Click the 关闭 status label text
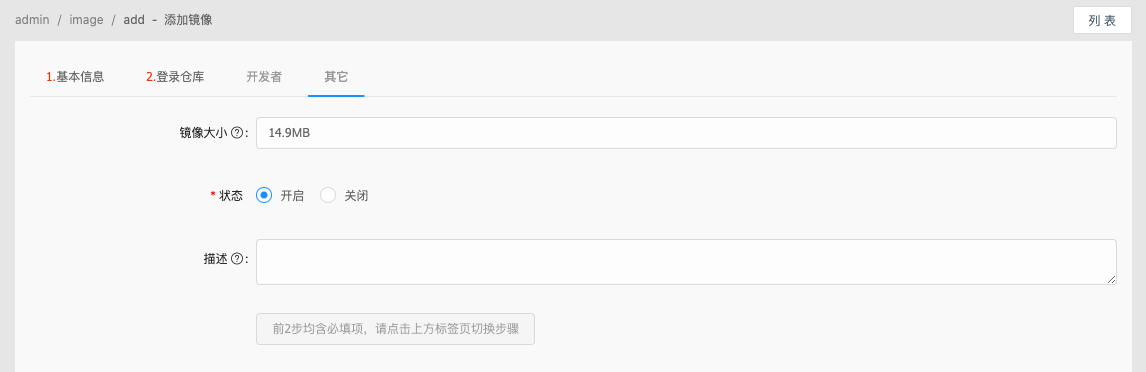Screen dimensions: 1146x372 (x=356, y=196)
